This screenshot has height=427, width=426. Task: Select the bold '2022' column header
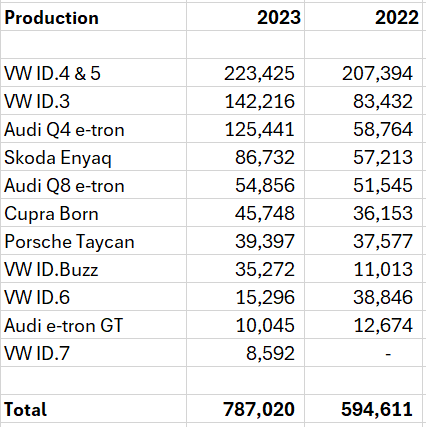[363, 17]
